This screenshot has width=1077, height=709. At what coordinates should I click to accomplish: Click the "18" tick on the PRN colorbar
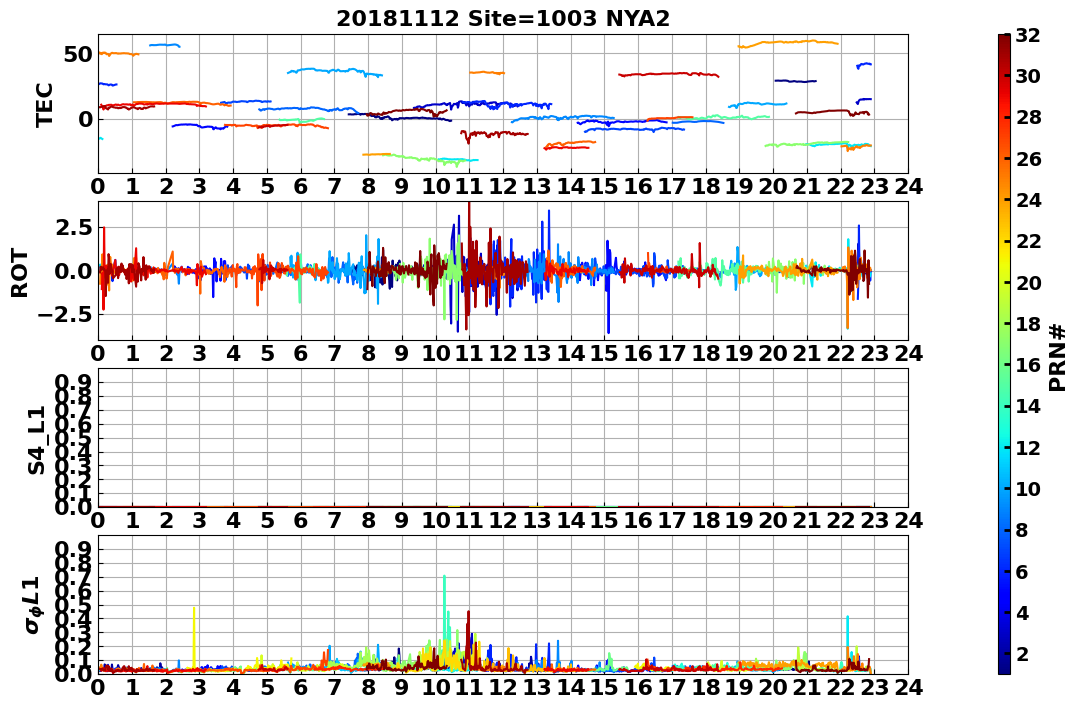pos(1028,324)
